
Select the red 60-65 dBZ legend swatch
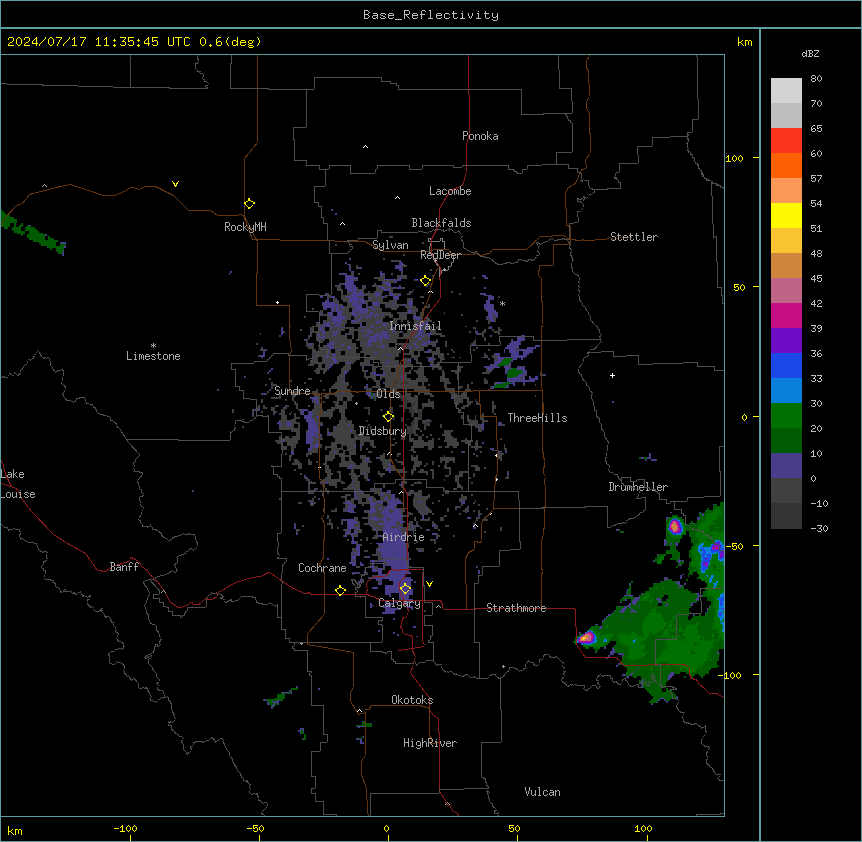pyautogui.click(x=786, y=141)
